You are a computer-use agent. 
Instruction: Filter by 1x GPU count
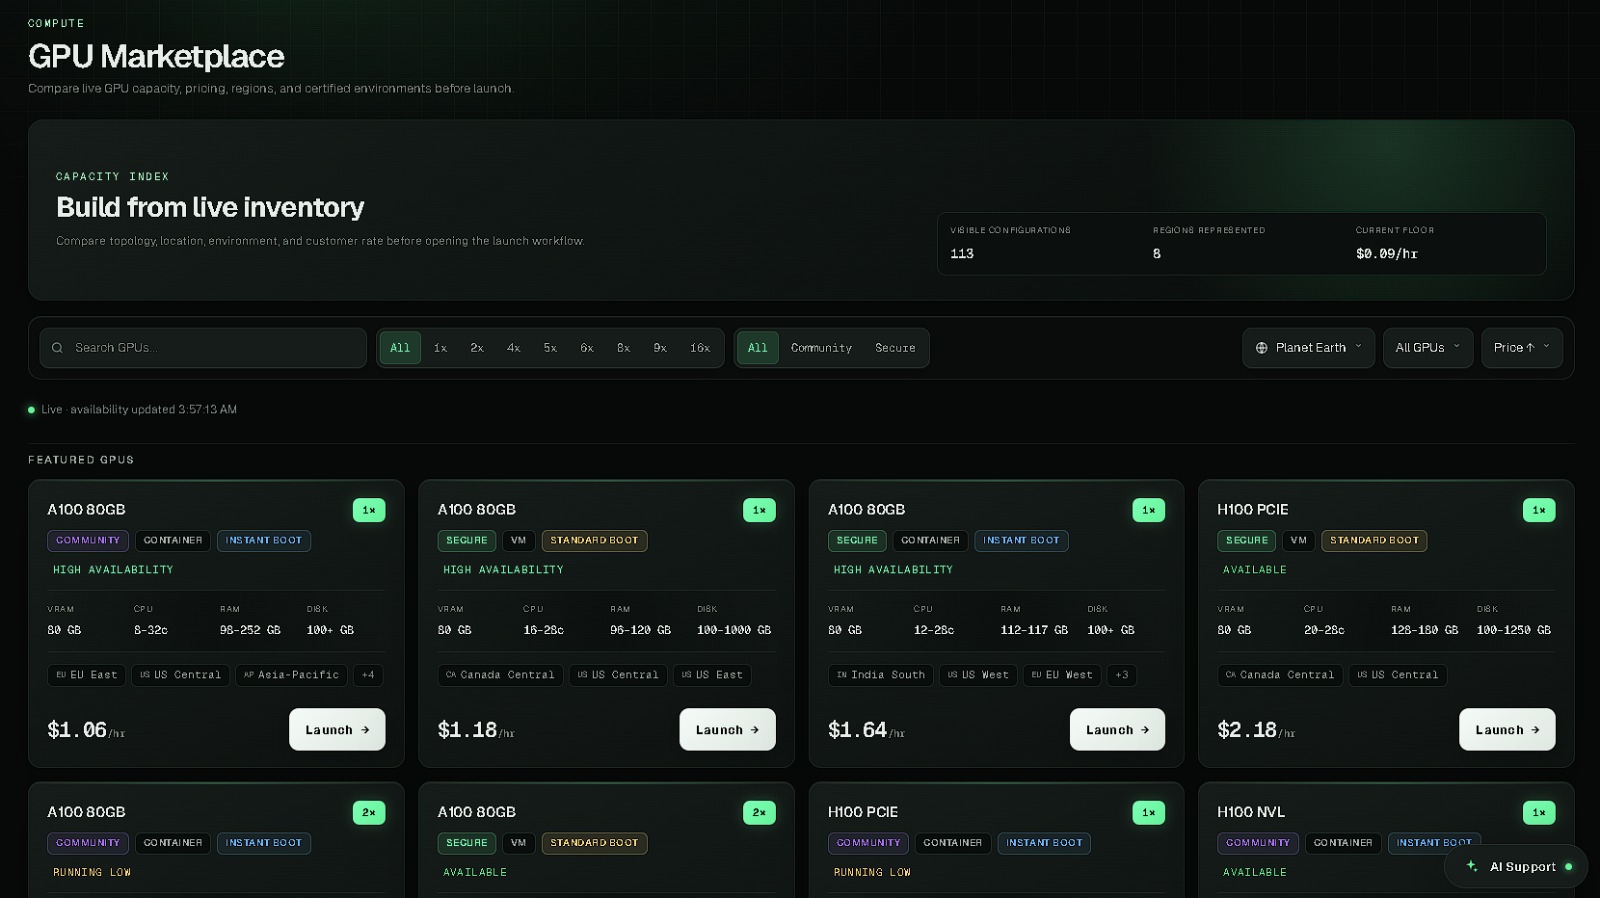[x=440, y=348]
